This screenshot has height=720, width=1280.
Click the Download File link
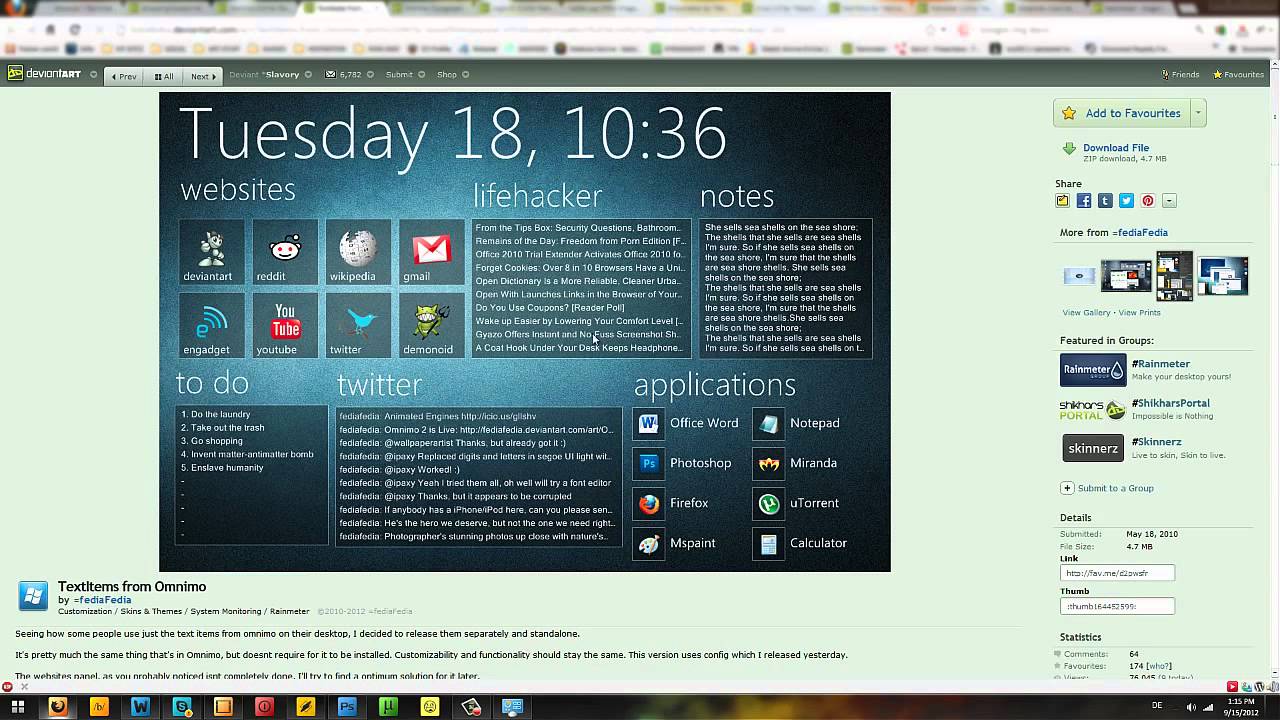pyautogui.click(x=1116, y=148)
